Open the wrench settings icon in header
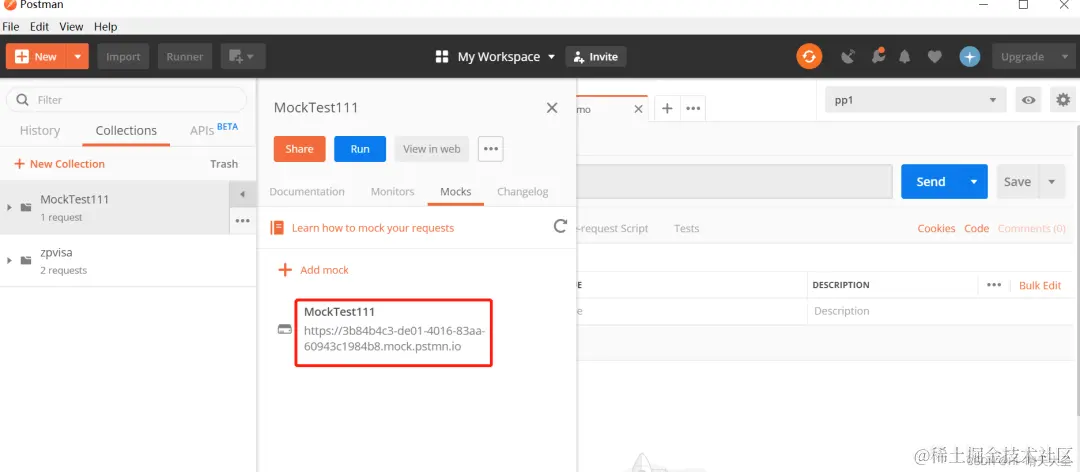The height and width of the screenshot is (472, 1080). pos(878,57)
